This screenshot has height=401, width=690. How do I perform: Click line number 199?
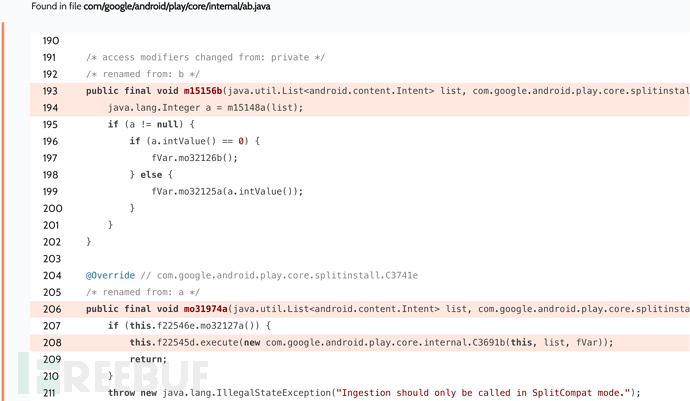[x=50, y=191]
